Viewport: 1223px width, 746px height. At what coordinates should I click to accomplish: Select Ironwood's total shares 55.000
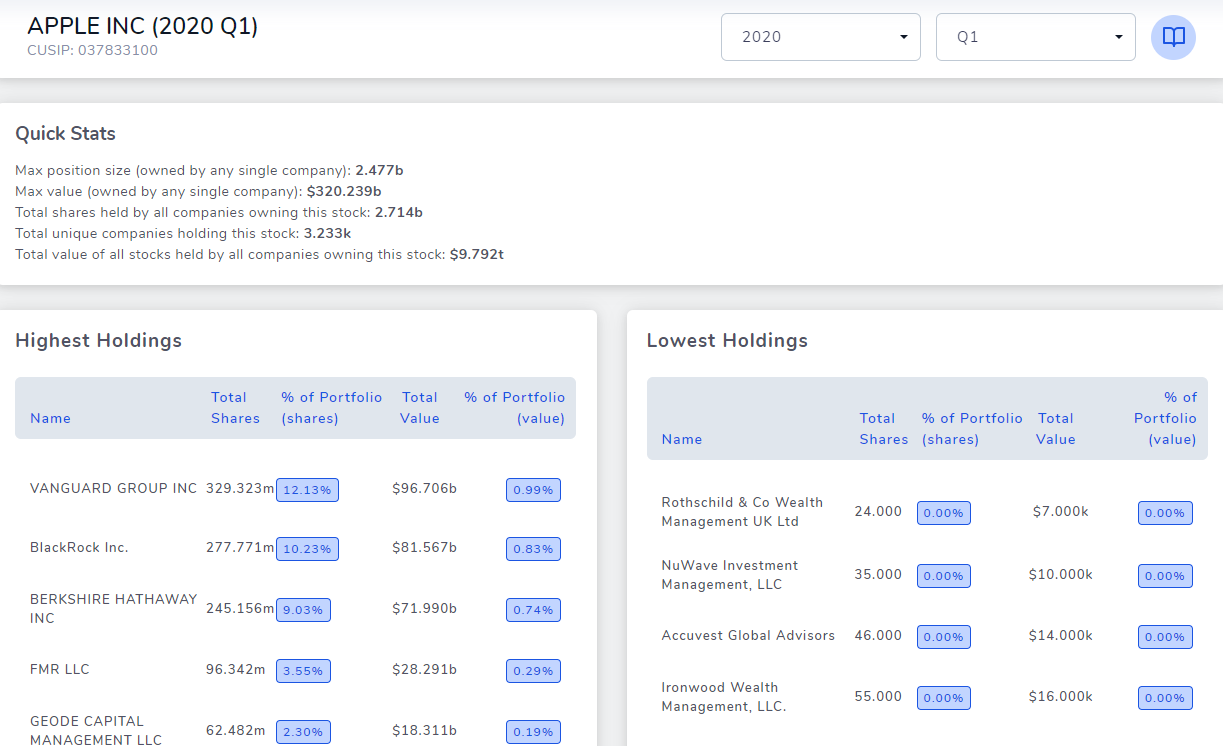[878, 696]
